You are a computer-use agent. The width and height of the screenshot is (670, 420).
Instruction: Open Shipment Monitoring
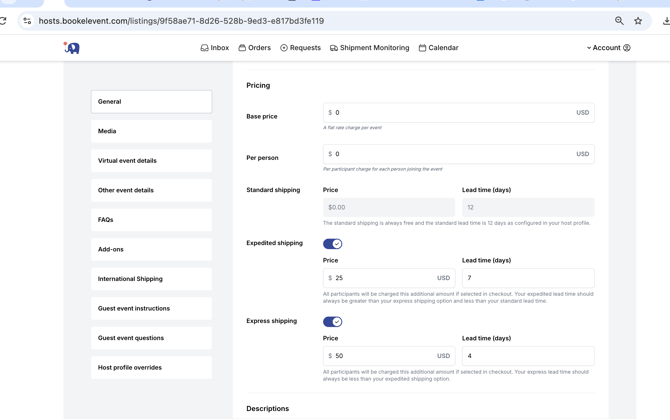(x=369, y=48)
